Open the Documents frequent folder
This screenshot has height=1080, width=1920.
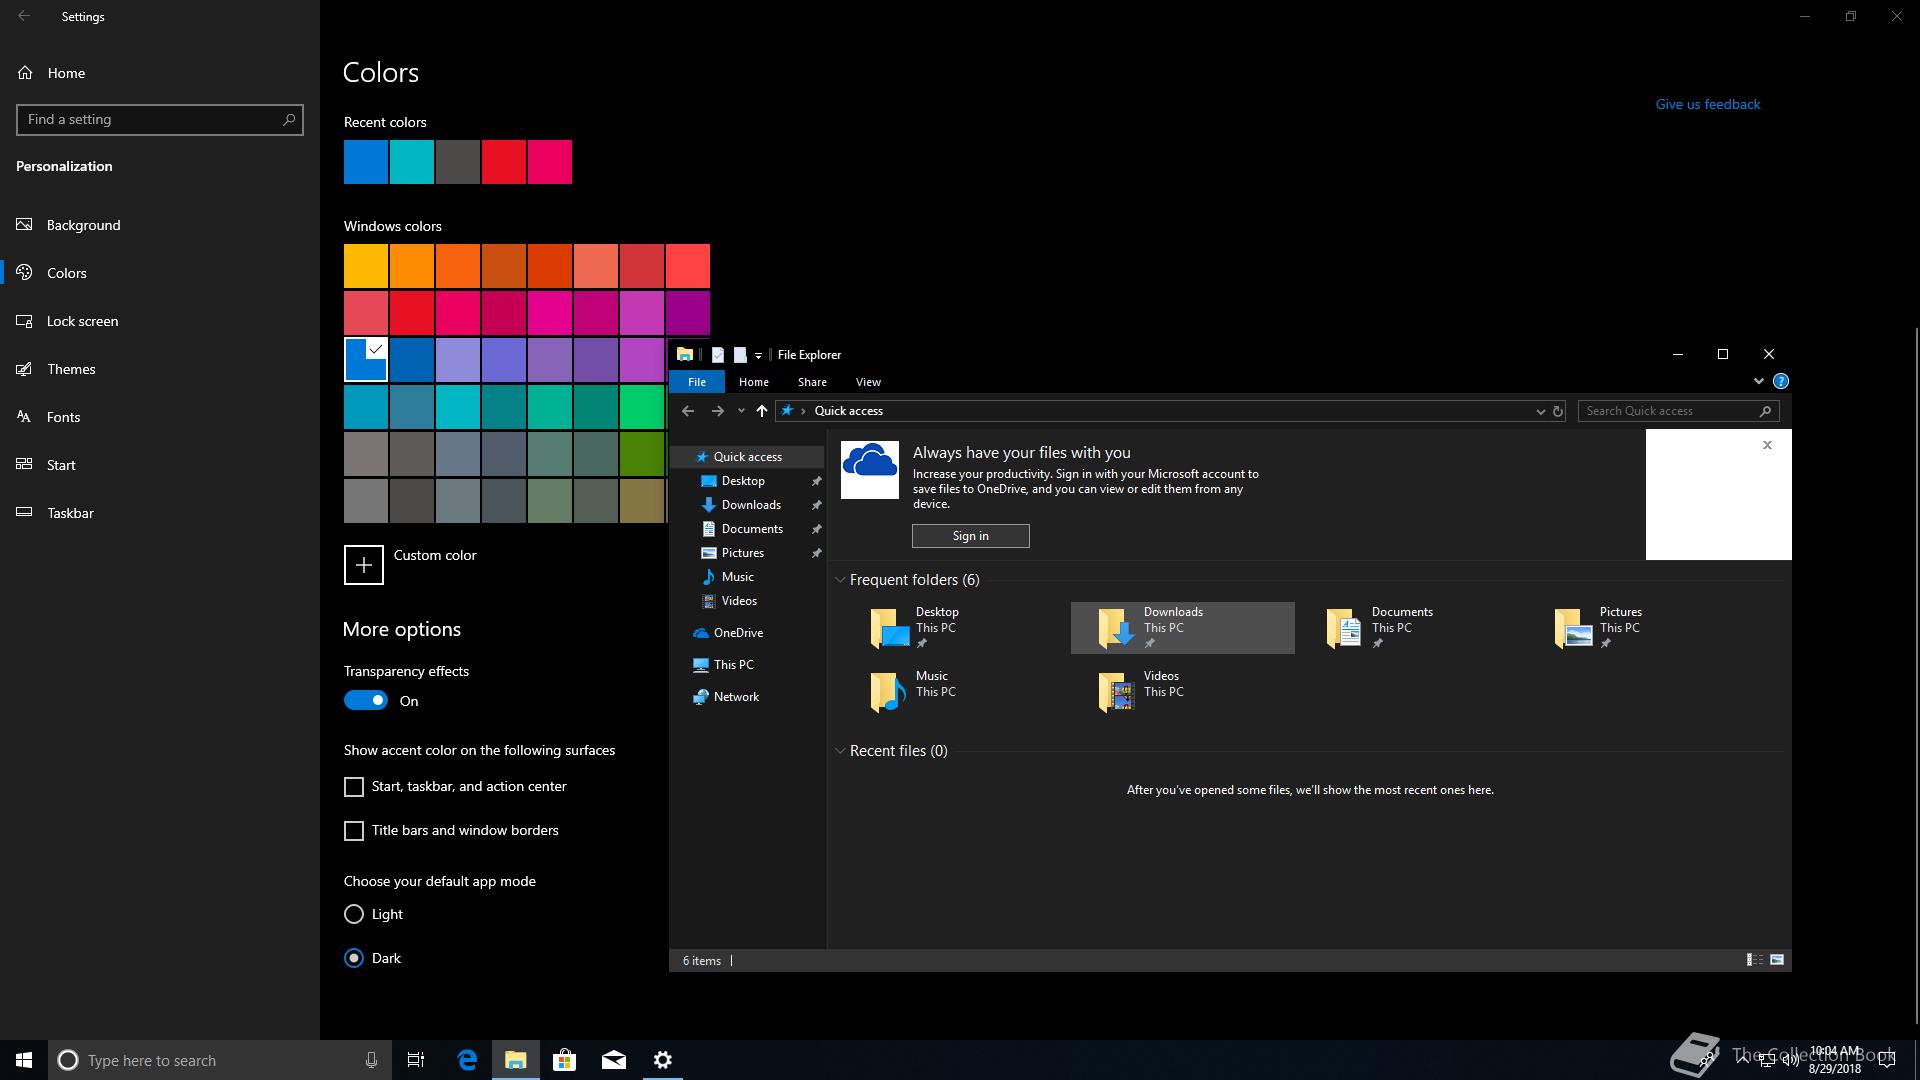click(x=1410, y=628)
